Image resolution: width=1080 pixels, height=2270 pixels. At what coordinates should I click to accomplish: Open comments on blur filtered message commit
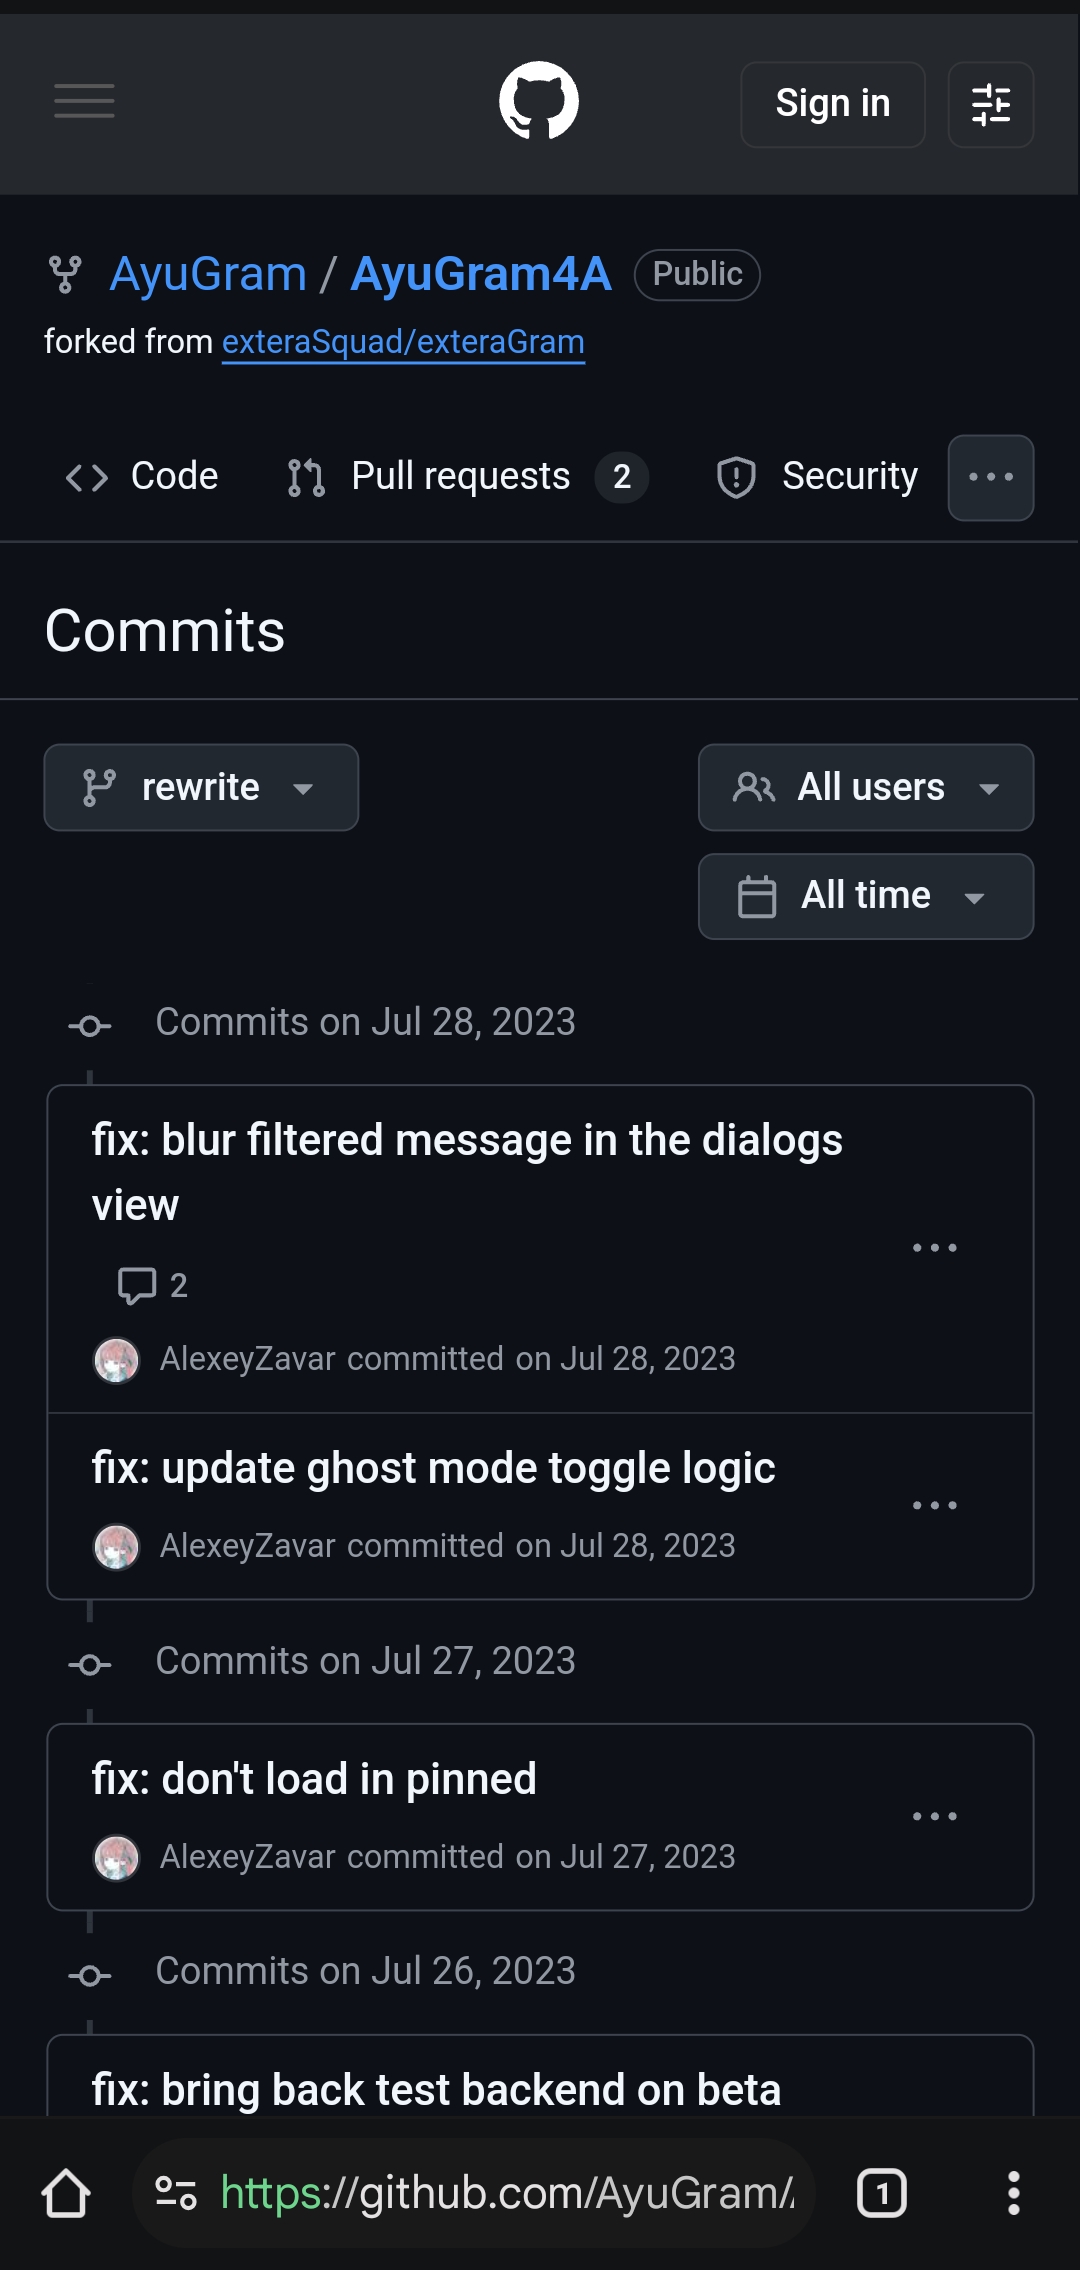(x=152, y=1285)
